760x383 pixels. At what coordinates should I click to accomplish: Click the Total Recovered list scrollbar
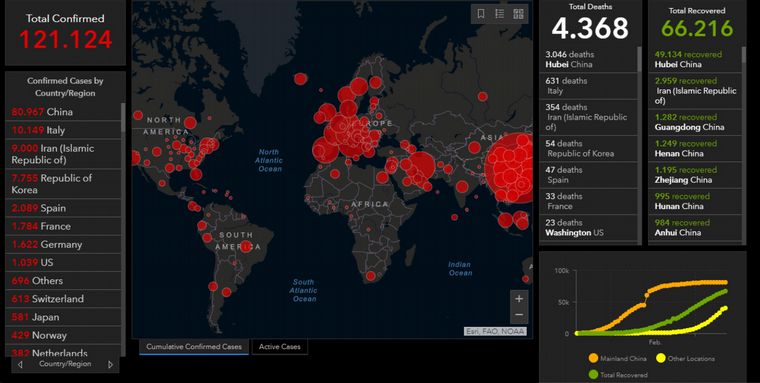pos(744,55)
